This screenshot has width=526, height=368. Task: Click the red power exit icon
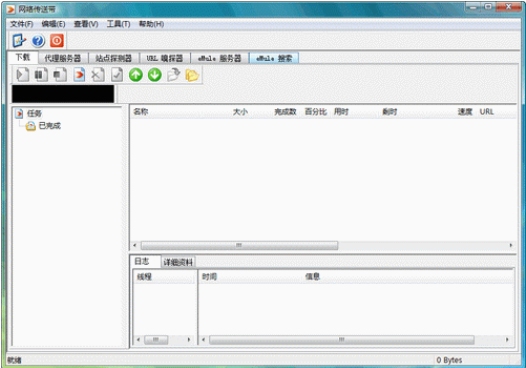[57, 41]
